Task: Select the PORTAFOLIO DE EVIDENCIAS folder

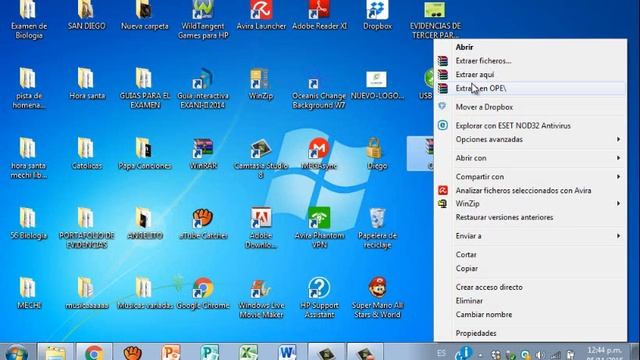Action: click(x=86, y=228)
